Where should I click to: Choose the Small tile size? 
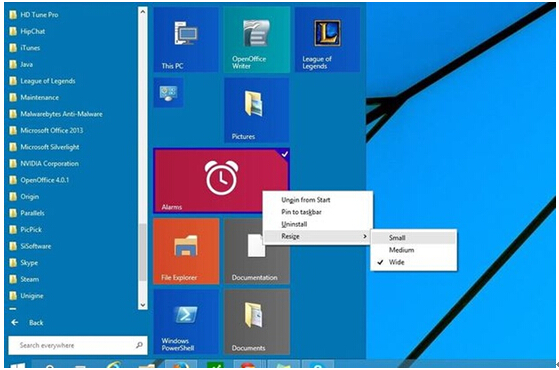pos(414,238)
